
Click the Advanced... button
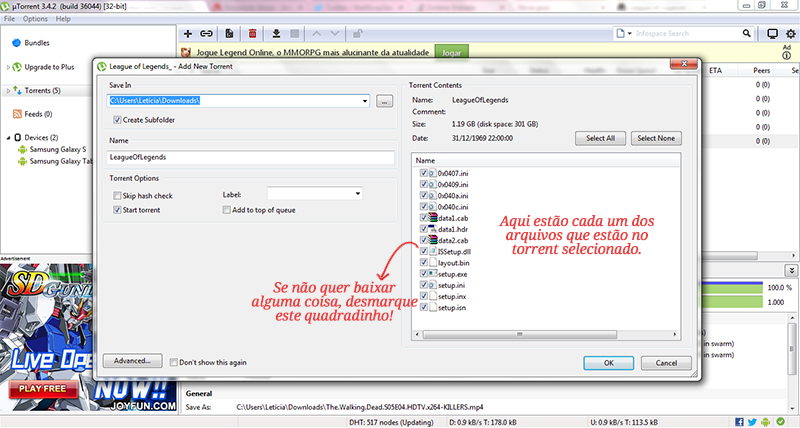(132, 361)
